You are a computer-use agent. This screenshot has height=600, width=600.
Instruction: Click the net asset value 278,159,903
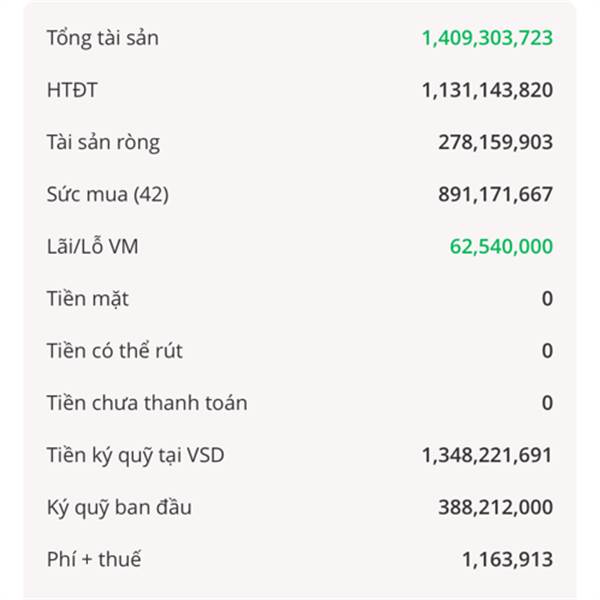pos(496,142)
